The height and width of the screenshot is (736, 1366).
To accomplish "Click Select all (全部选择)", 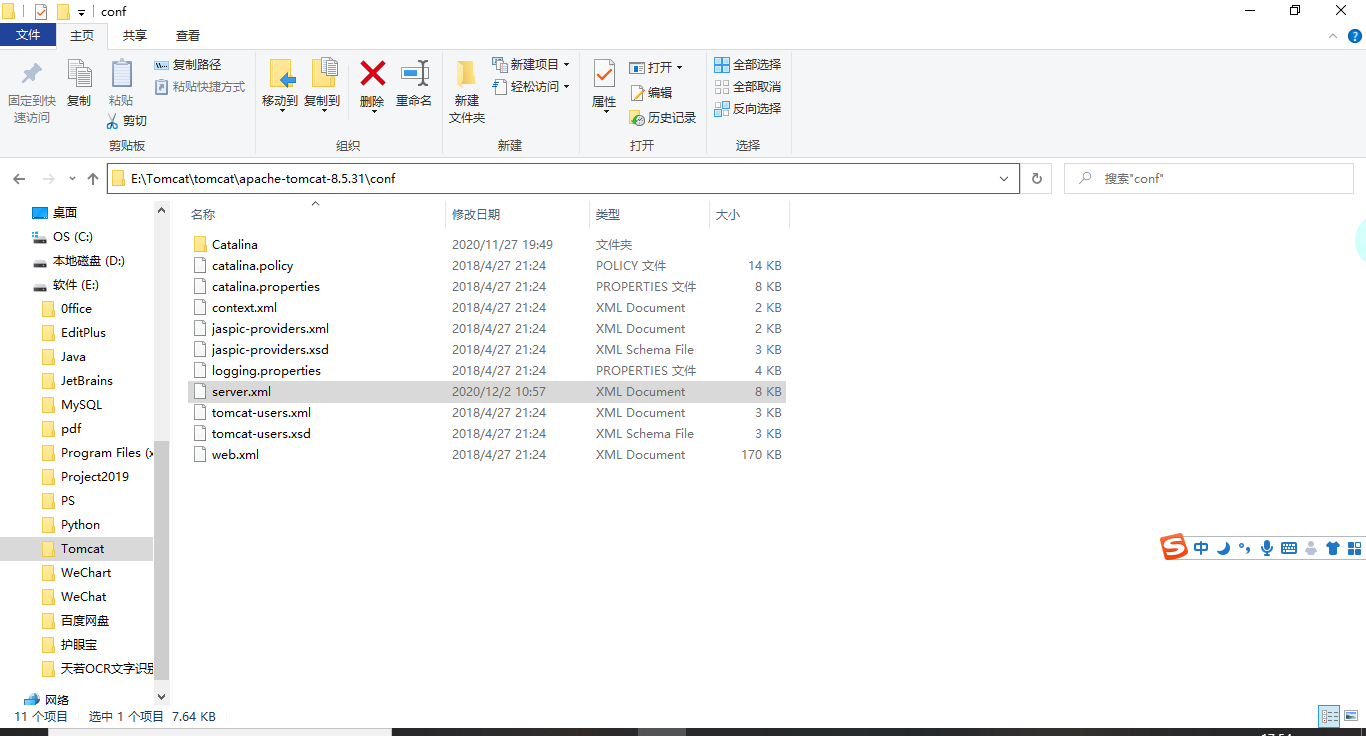I will coord(747,65).
